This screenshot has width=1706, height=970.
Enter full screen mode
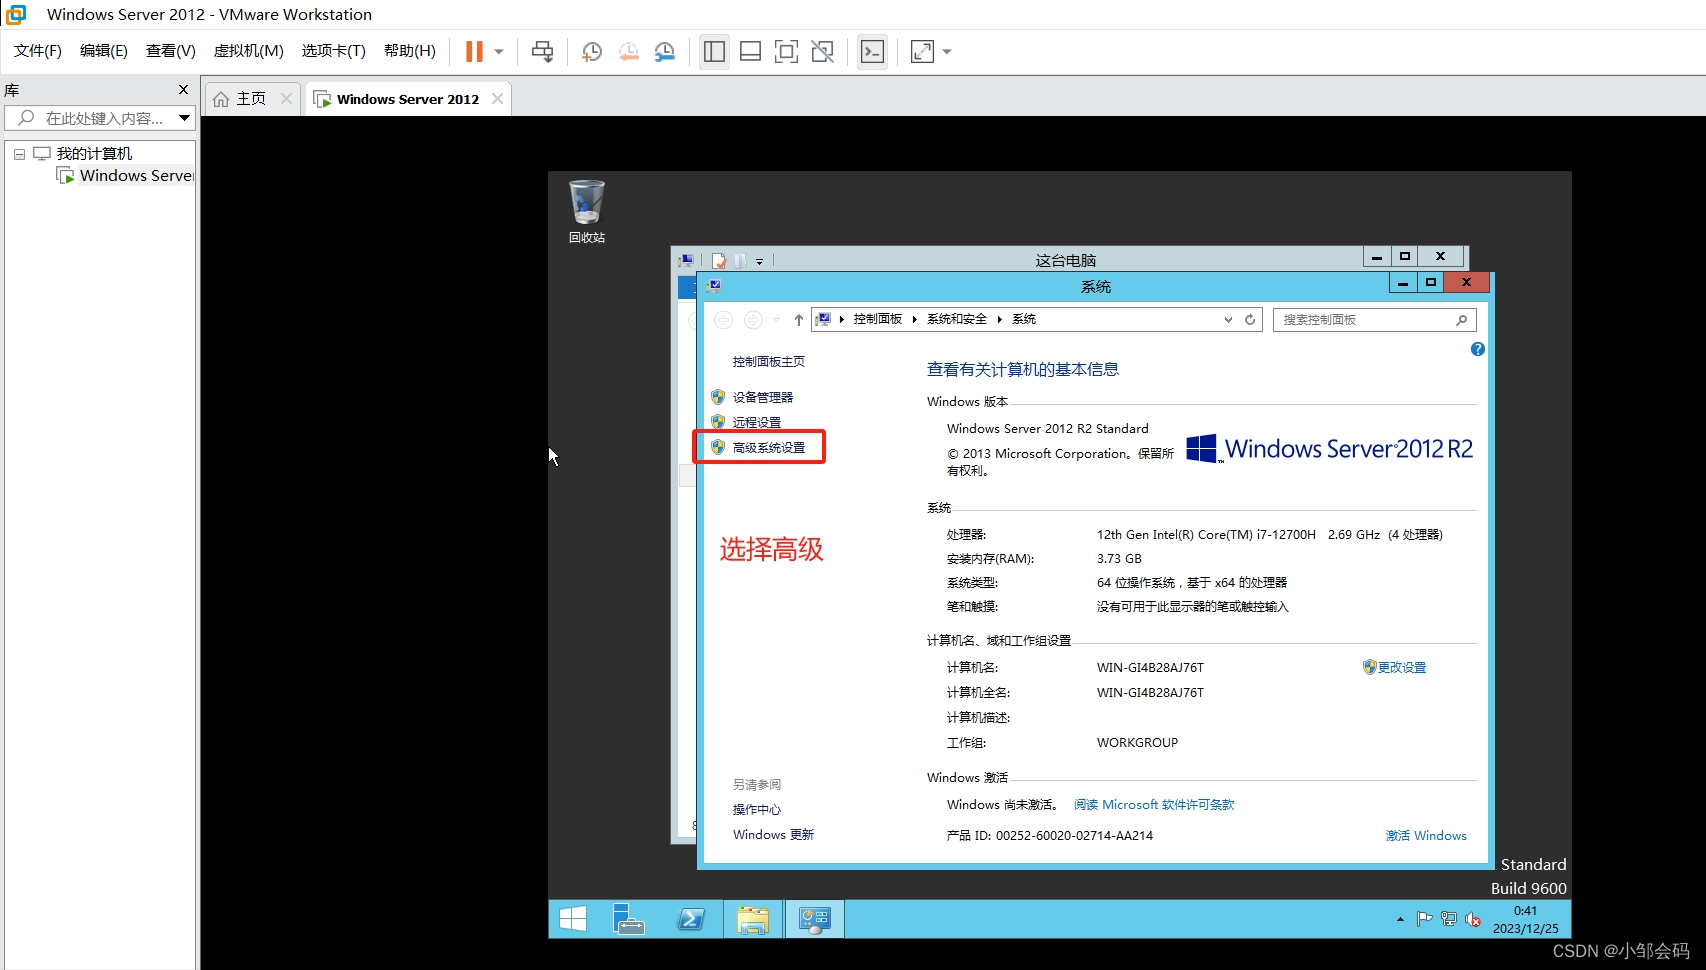786,51
